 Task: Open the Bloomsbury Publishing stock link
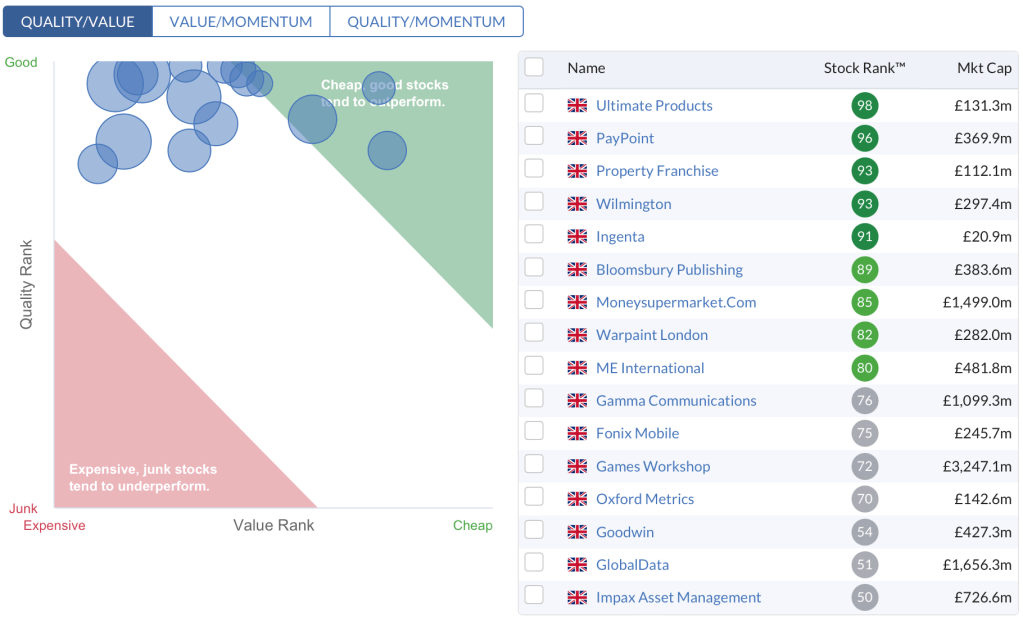tap(669, 269)
